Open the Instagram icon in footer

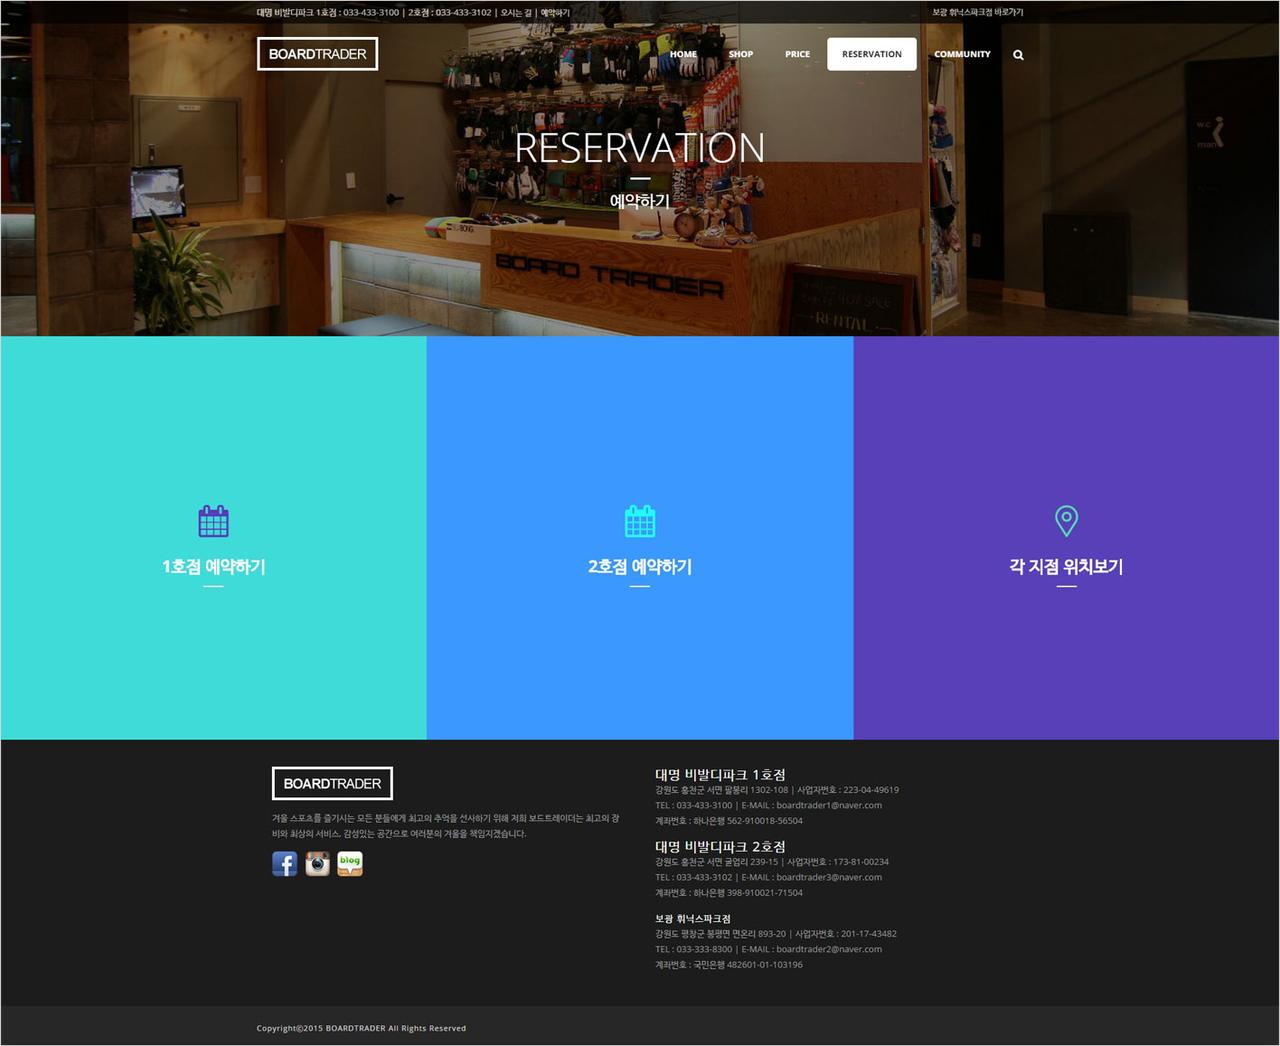pos(317,864)
